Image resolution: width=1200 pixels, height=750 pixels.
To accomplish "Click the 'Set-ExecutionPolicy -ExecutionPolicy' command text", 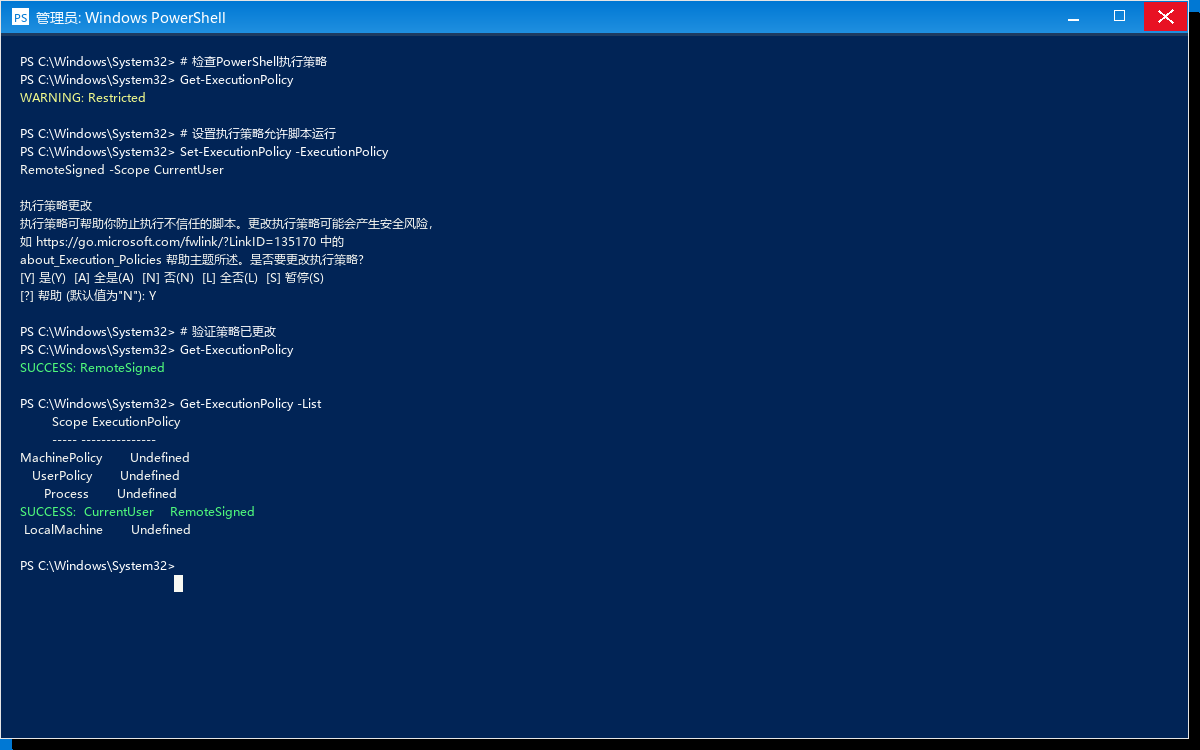I will [284, 152].
